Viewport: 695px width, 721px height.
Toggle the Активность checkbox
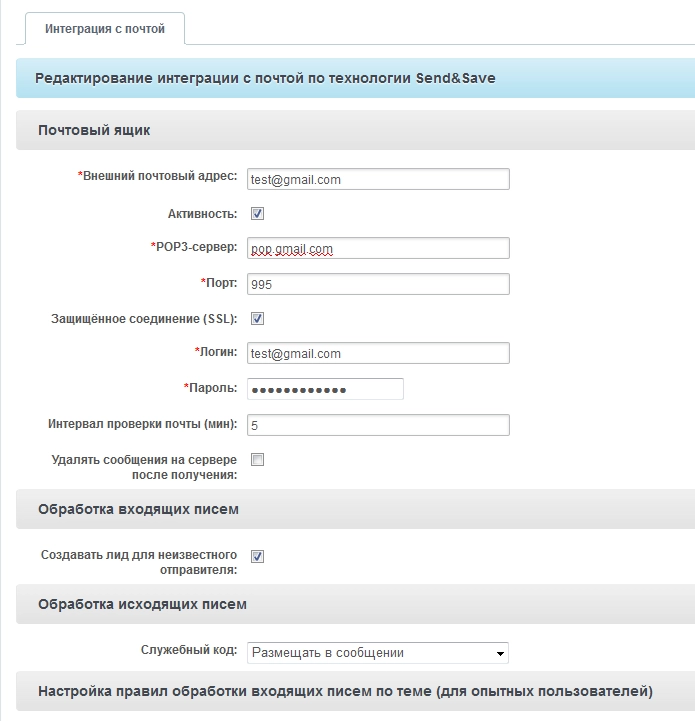click(x=257, y=214)
